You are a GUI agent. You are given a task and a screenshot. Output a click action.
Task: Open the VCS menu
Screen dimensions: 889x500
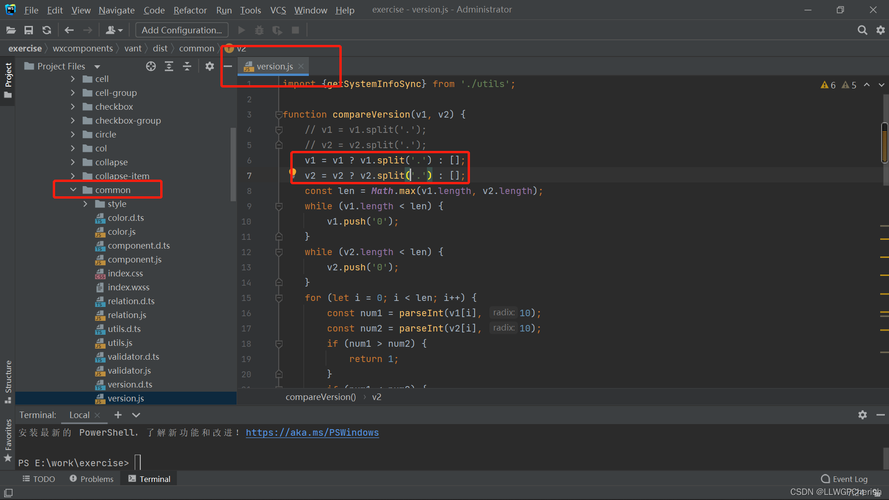(278, 10)
